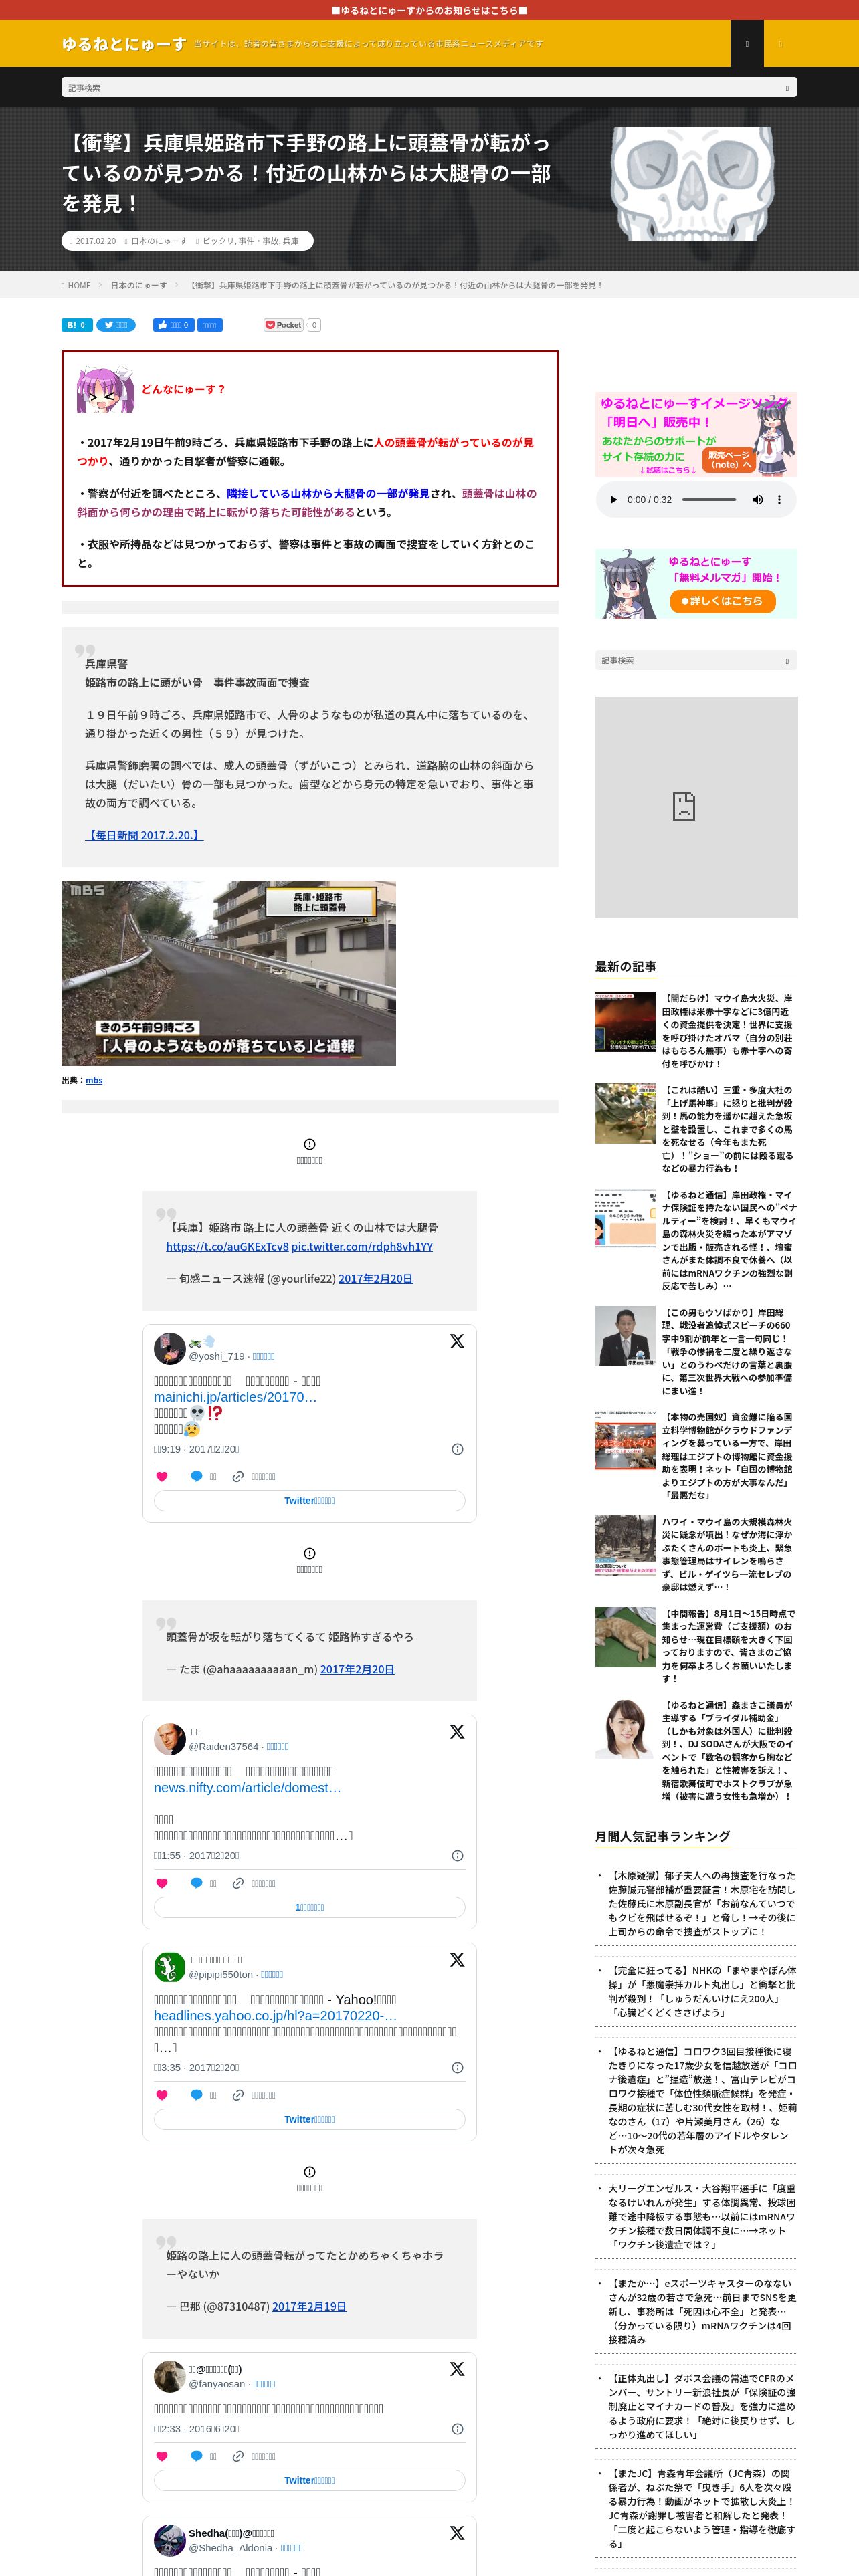Like the @pipipi550ton tweet
The width and height of the screenshot is (859, 2576).
pos(162,2095)
